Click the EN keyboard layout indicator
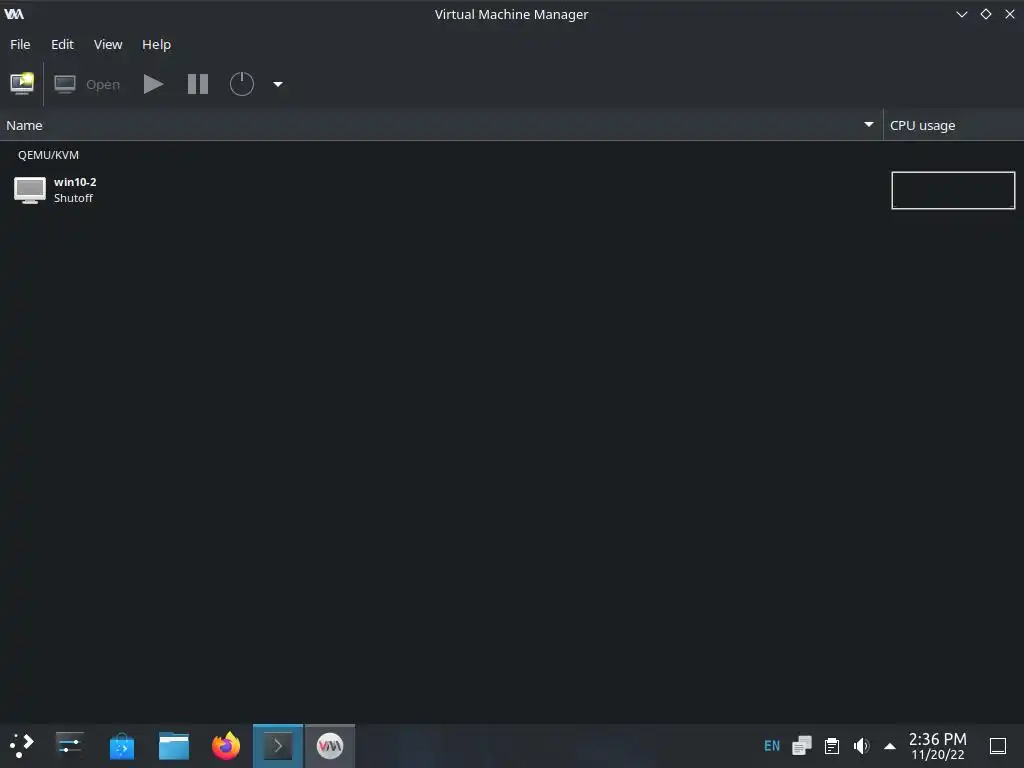Viewport: 1024px width, 768px height. [772, 746]
